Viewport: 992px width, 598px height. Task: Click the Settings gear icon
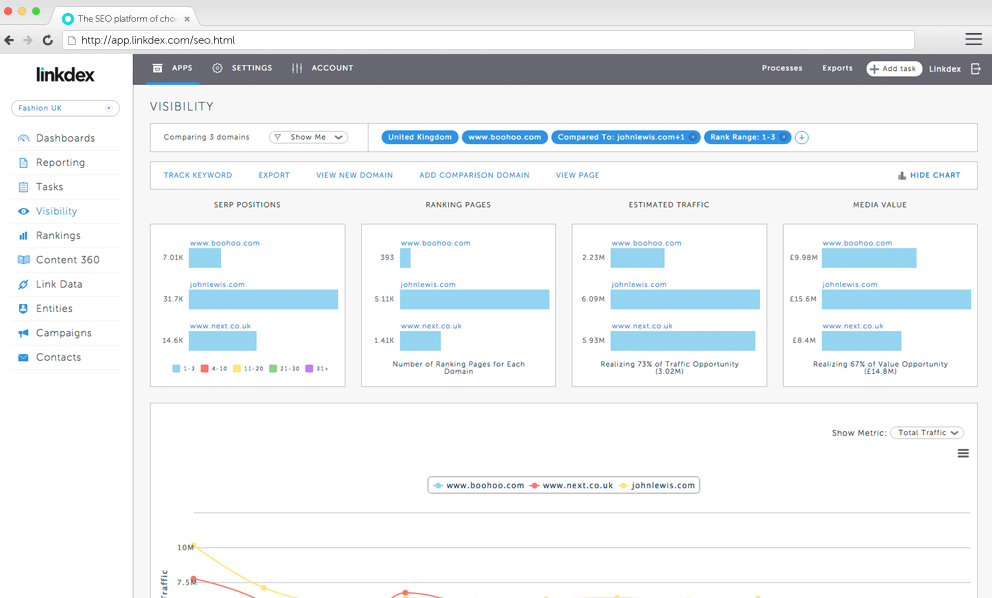[x=217, y=68]
